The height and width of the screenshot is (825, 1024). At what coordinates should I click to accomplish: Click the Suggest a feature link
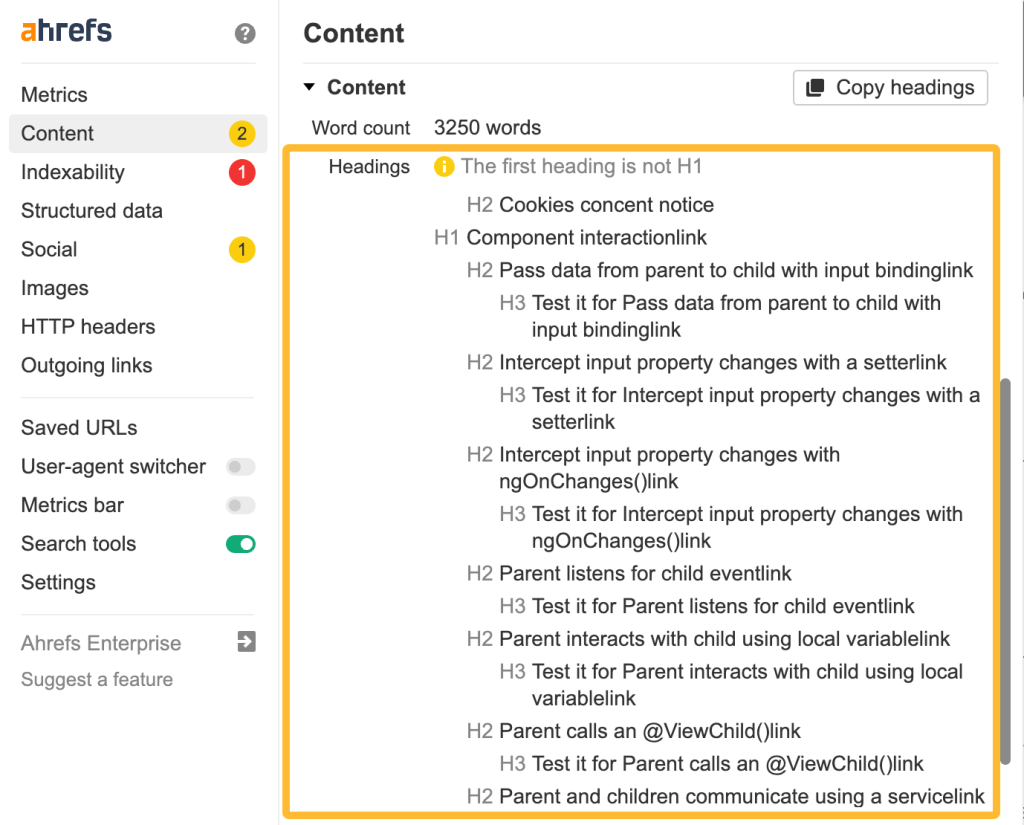click(x=98, y=679)
